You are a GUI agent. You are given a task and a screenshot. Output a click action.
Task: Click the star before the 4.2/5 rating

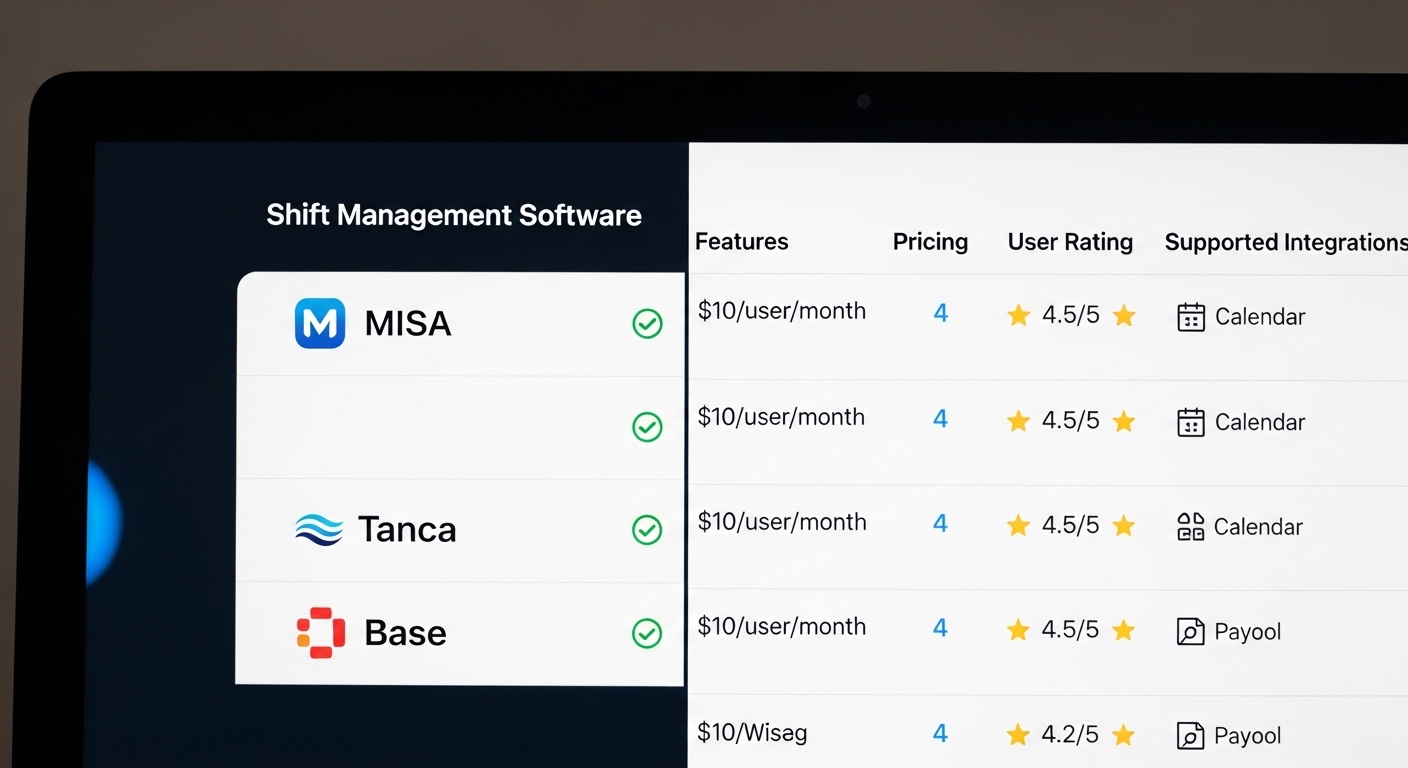coord(1018,735)
